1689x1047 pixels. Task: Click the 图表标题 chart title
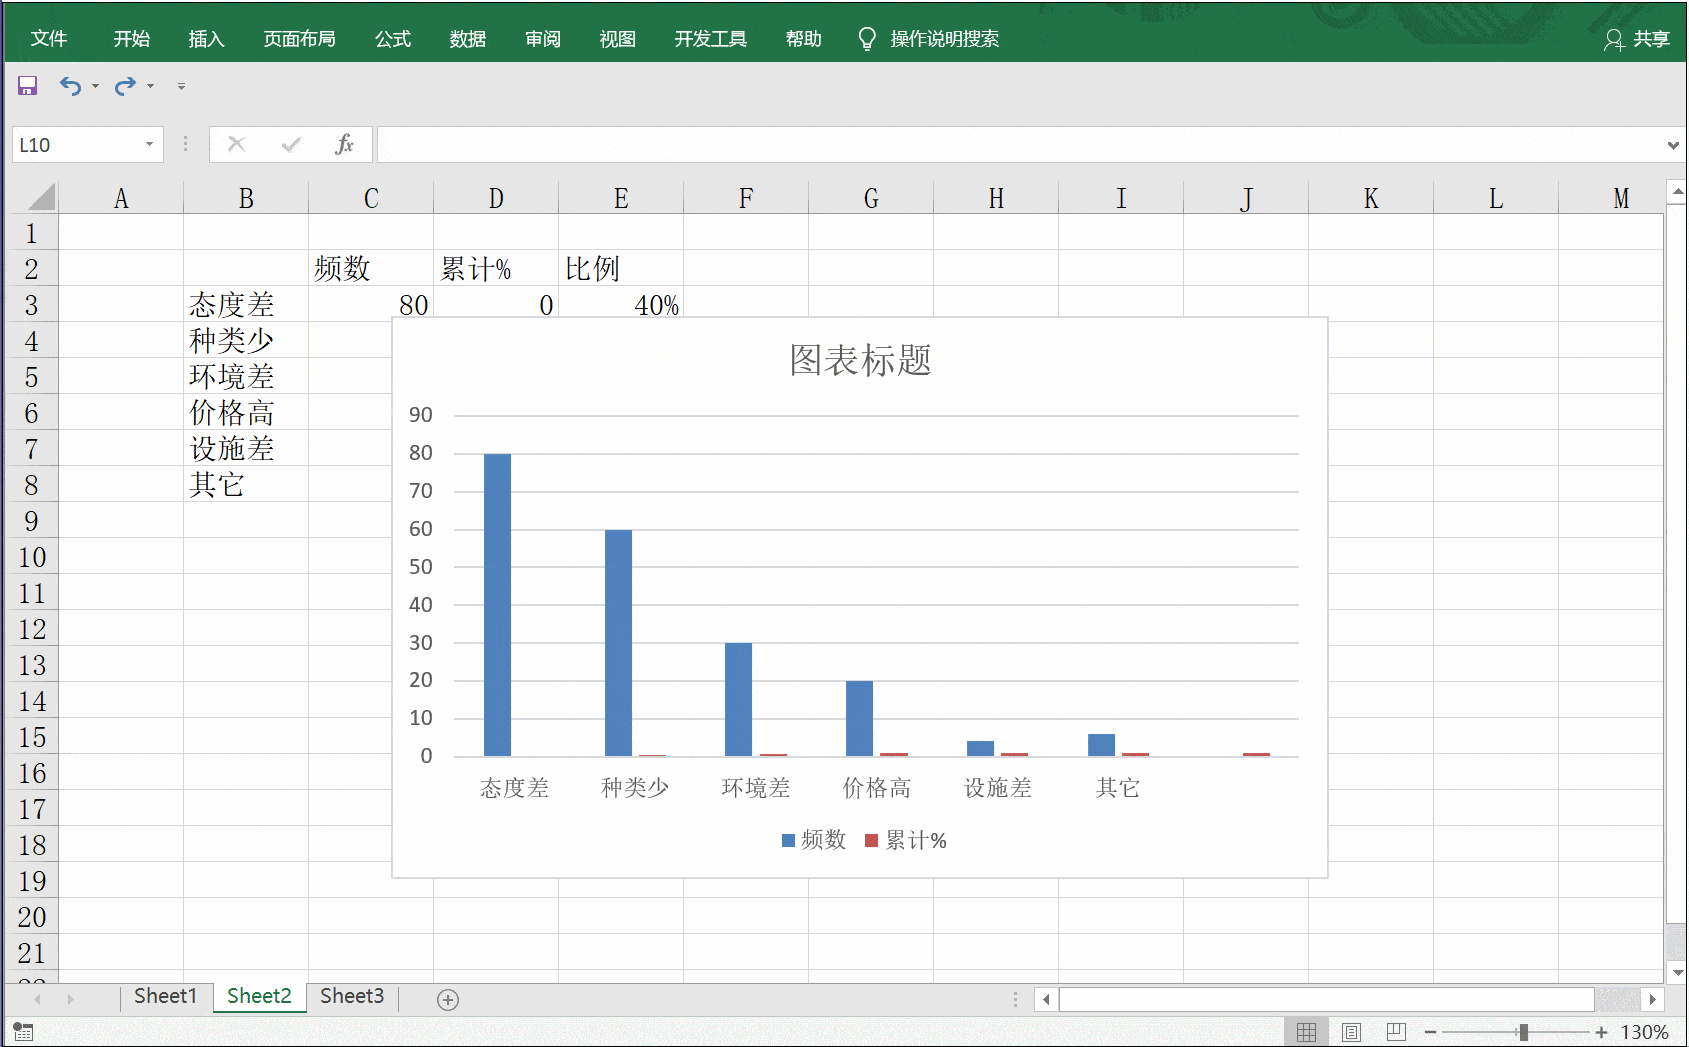[860, 360]
